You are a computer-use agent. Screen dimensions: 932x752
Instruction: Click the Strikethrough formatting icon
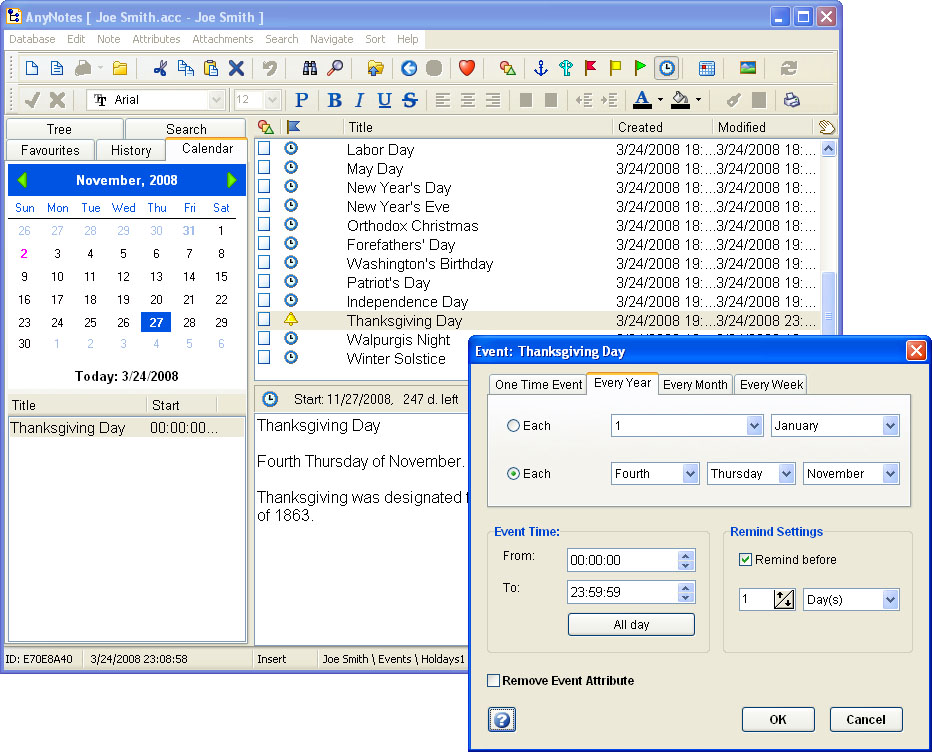click(x=409, y=100)
